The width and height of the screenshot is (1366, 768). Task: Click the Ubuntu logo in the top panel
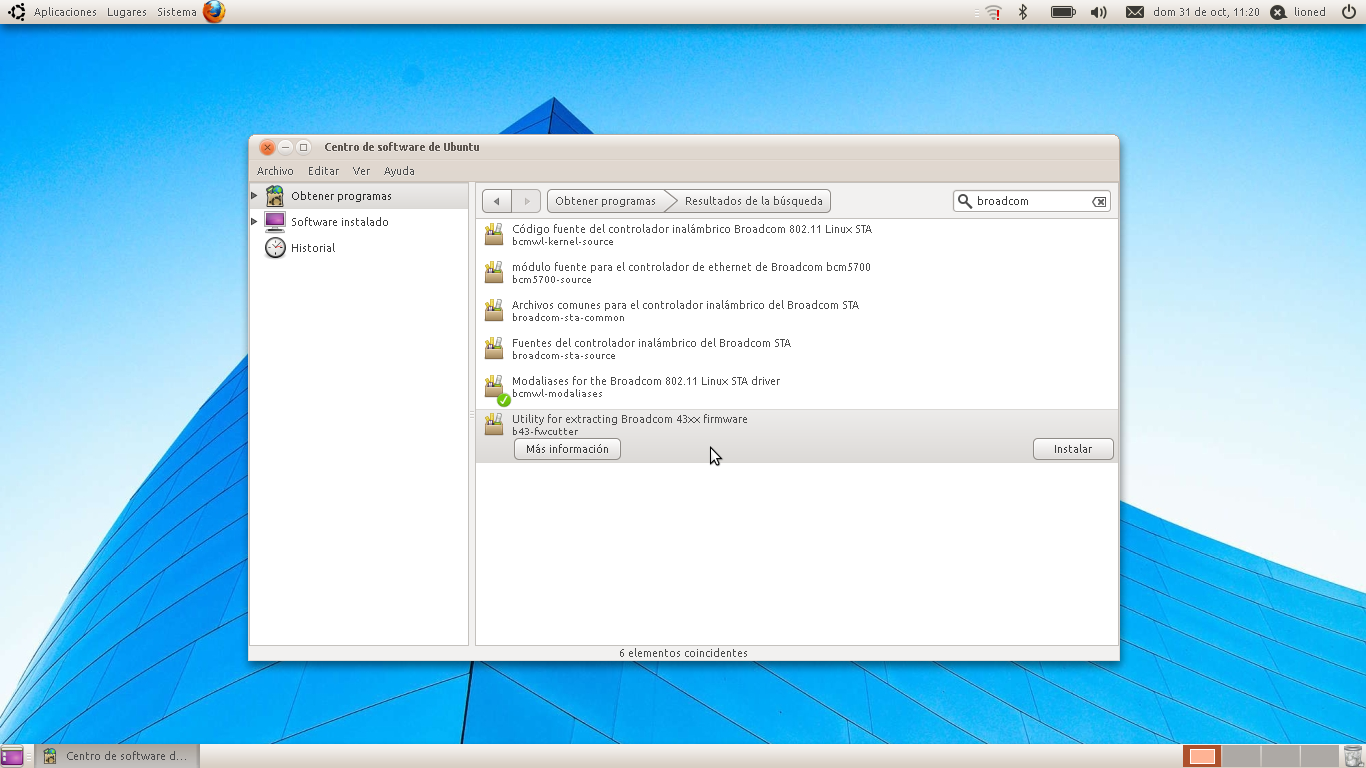pos(17,12)
